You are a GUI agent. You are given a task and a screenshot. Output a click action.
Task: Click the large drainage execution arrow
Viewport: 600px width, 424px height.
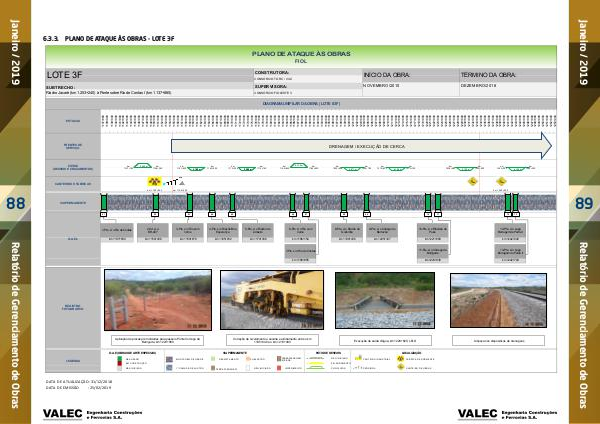(362, 145)
